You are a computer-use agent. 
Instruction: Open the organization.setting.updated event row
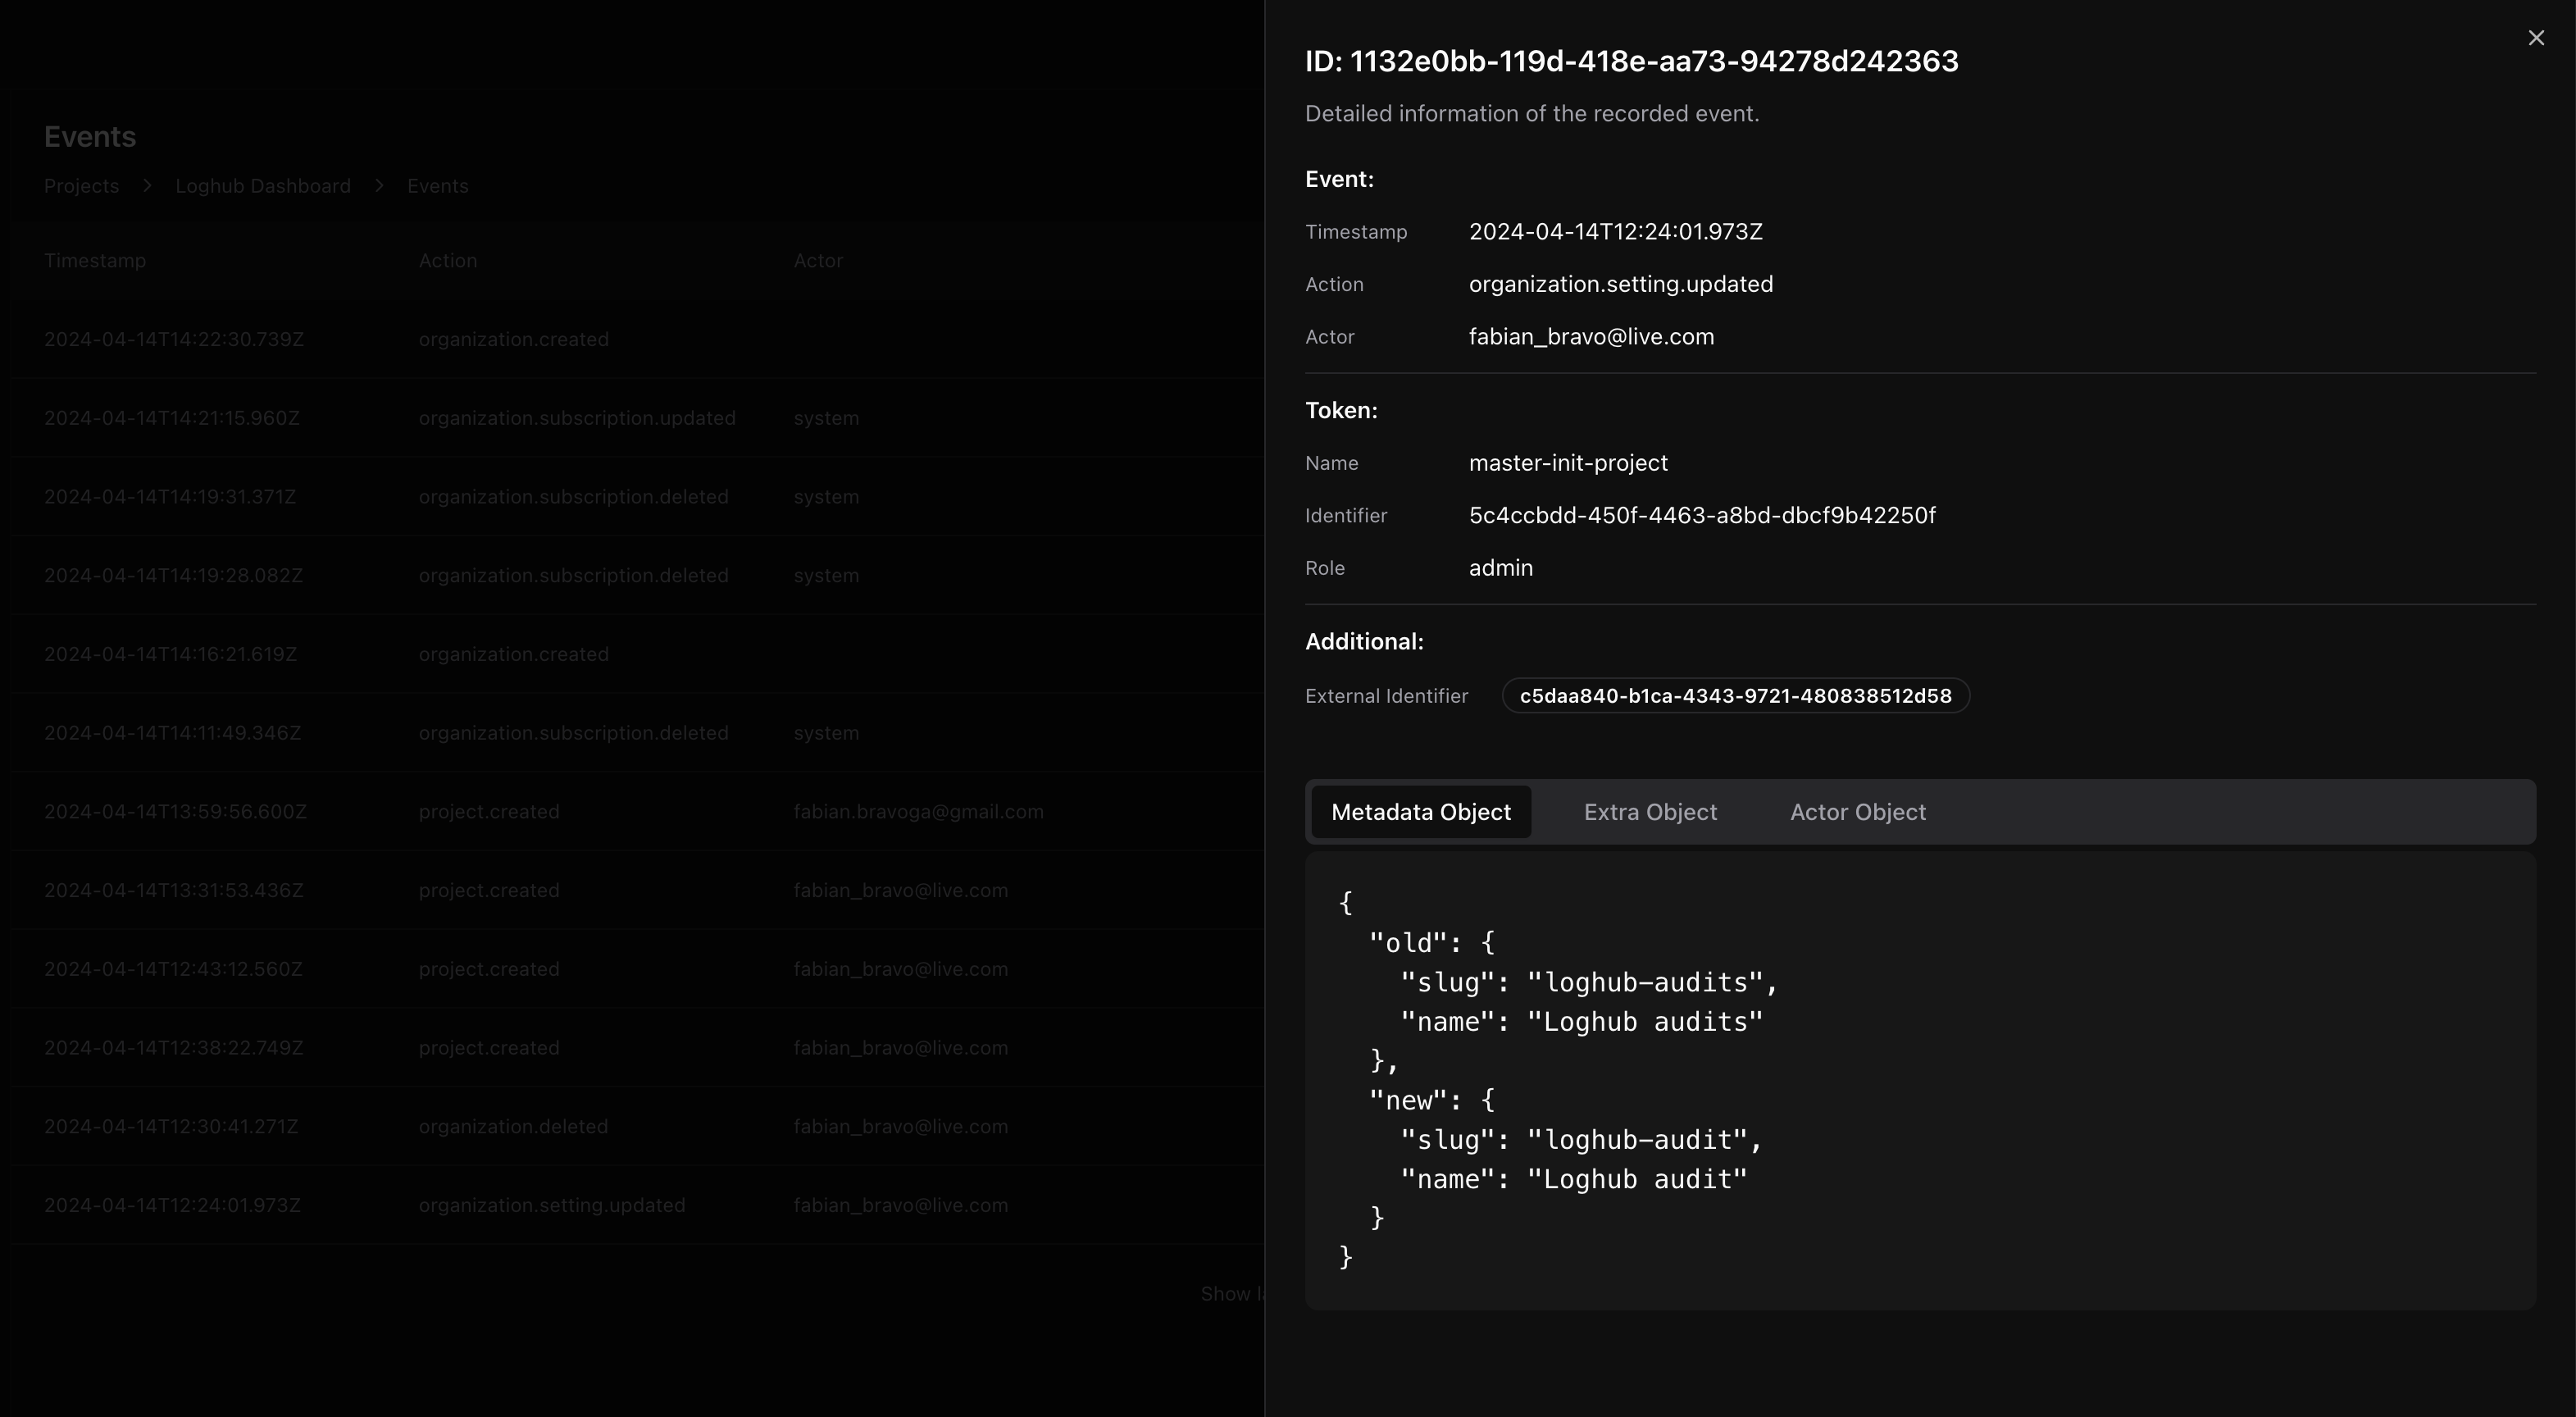pos(552,1205)
